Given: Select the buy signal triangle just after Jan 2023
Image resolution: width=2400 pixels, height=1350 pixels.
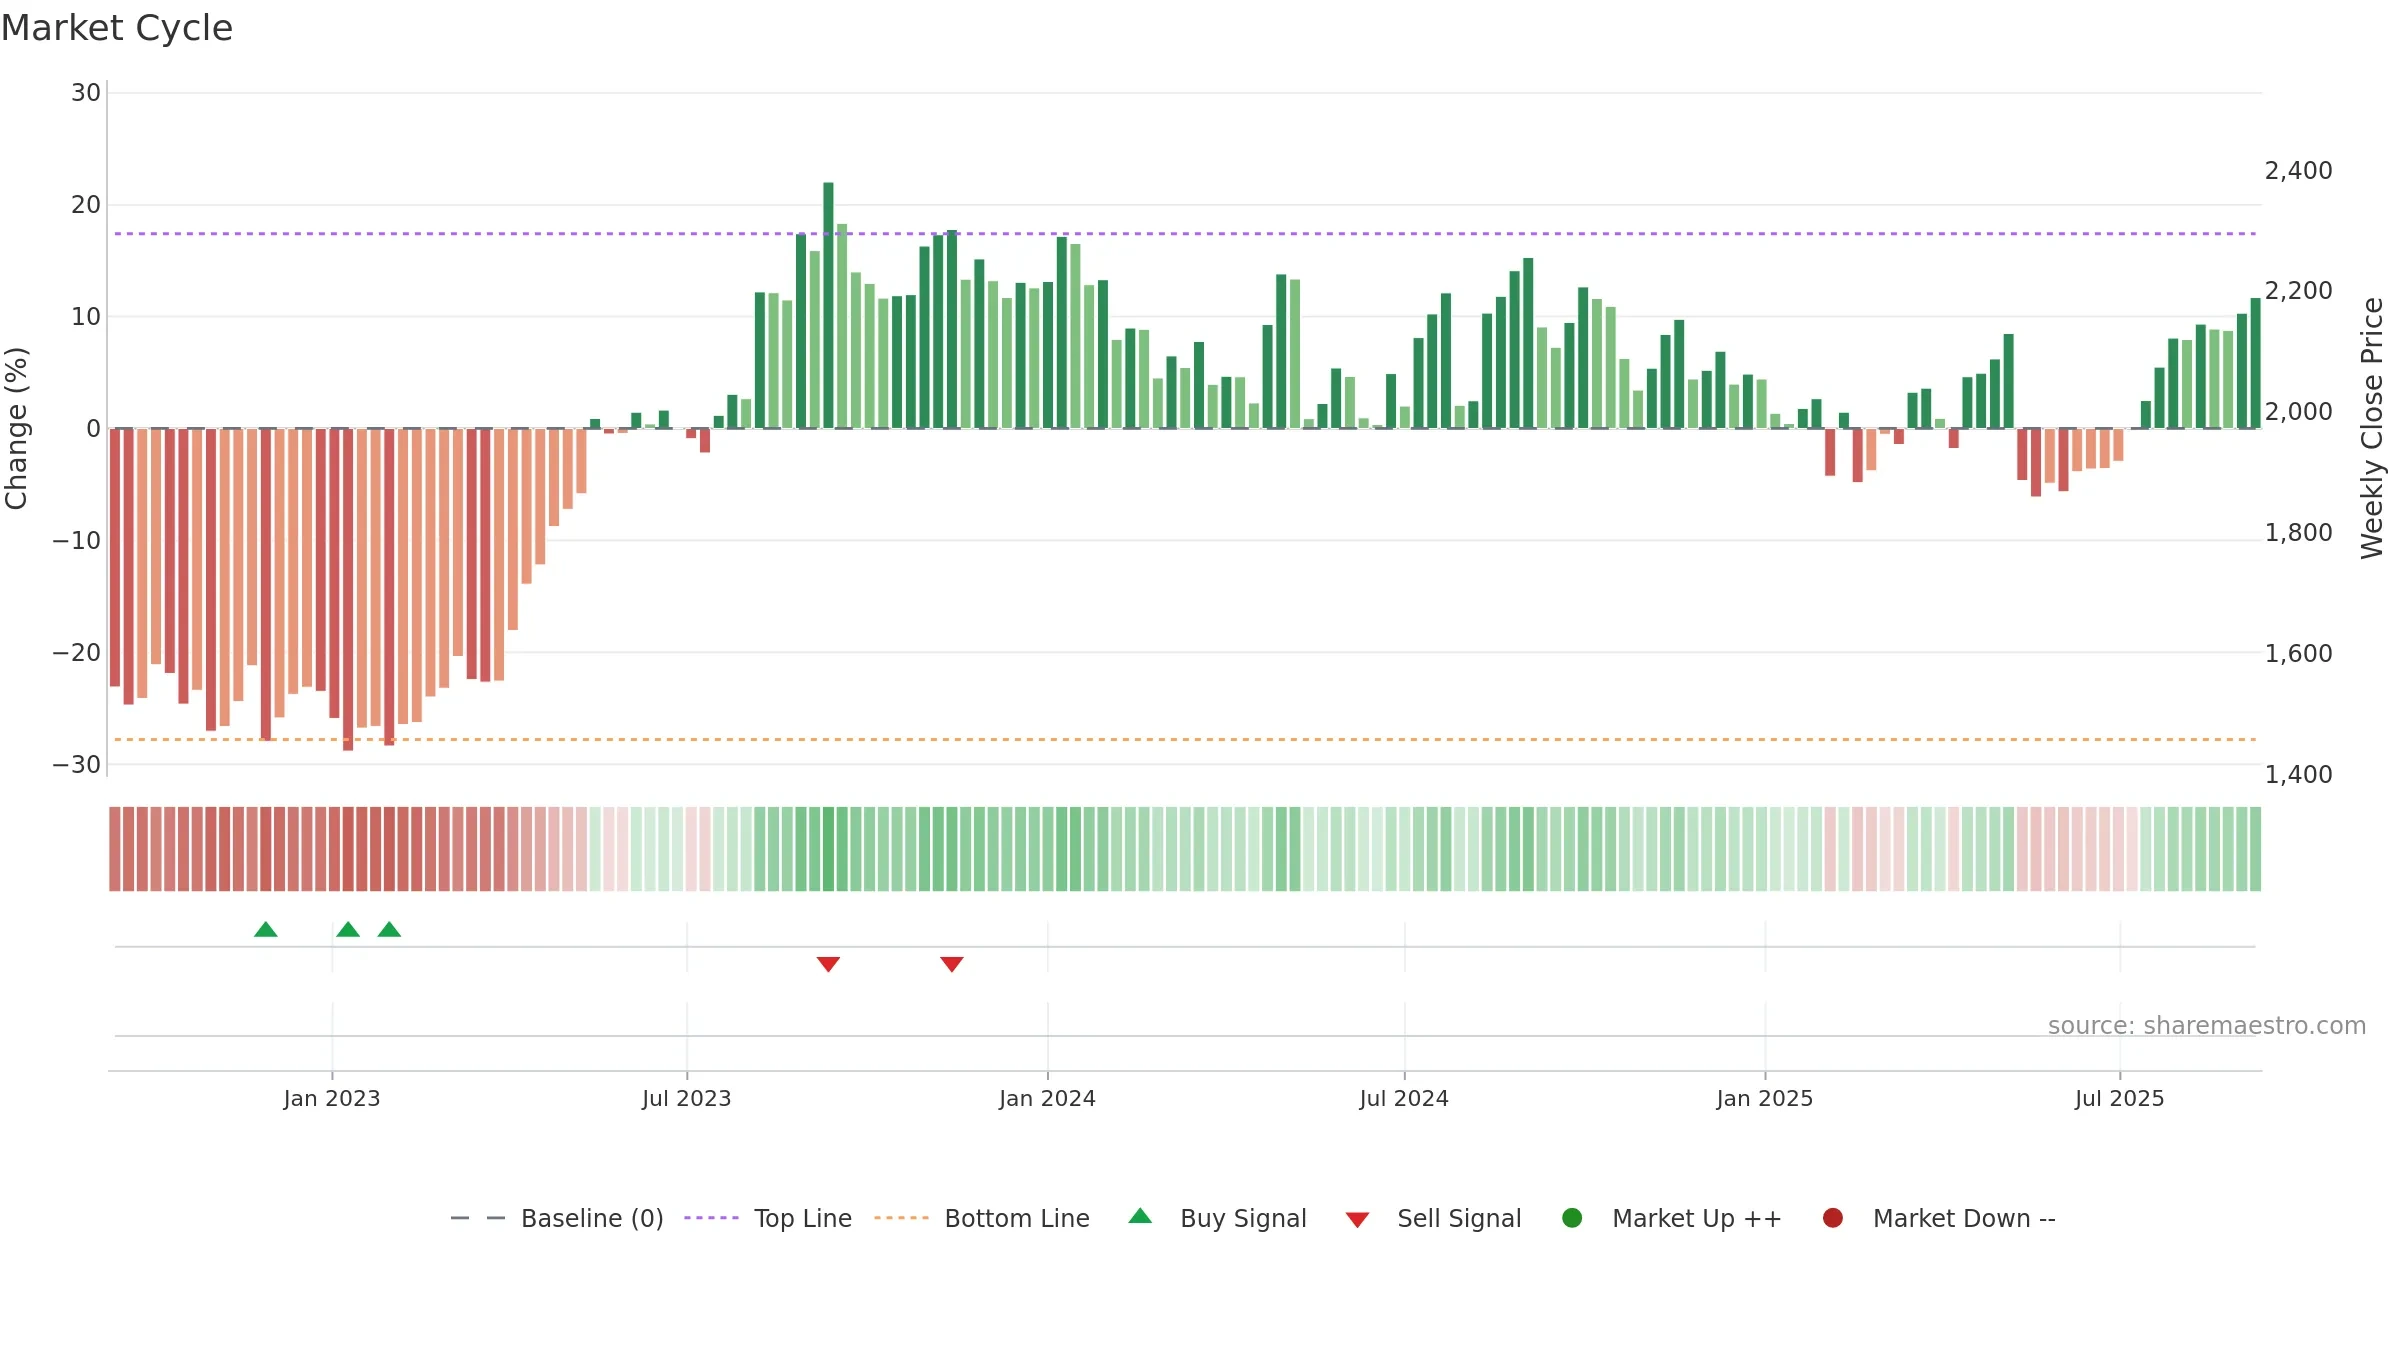Looking at the screenshot, I should click(x=348, y=930).
